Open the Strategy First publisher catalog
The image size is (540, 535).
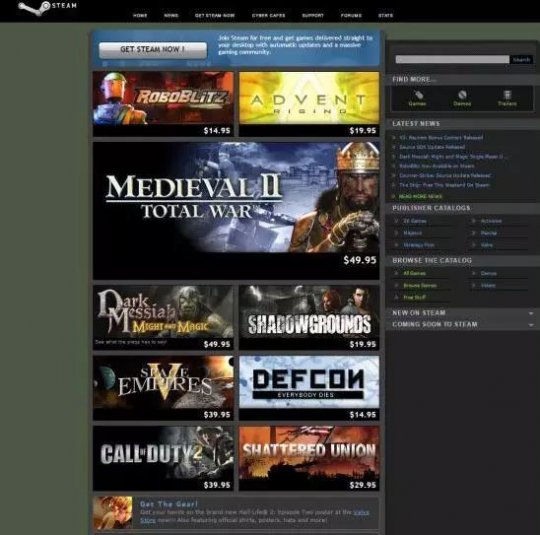(x=418, y=245)
